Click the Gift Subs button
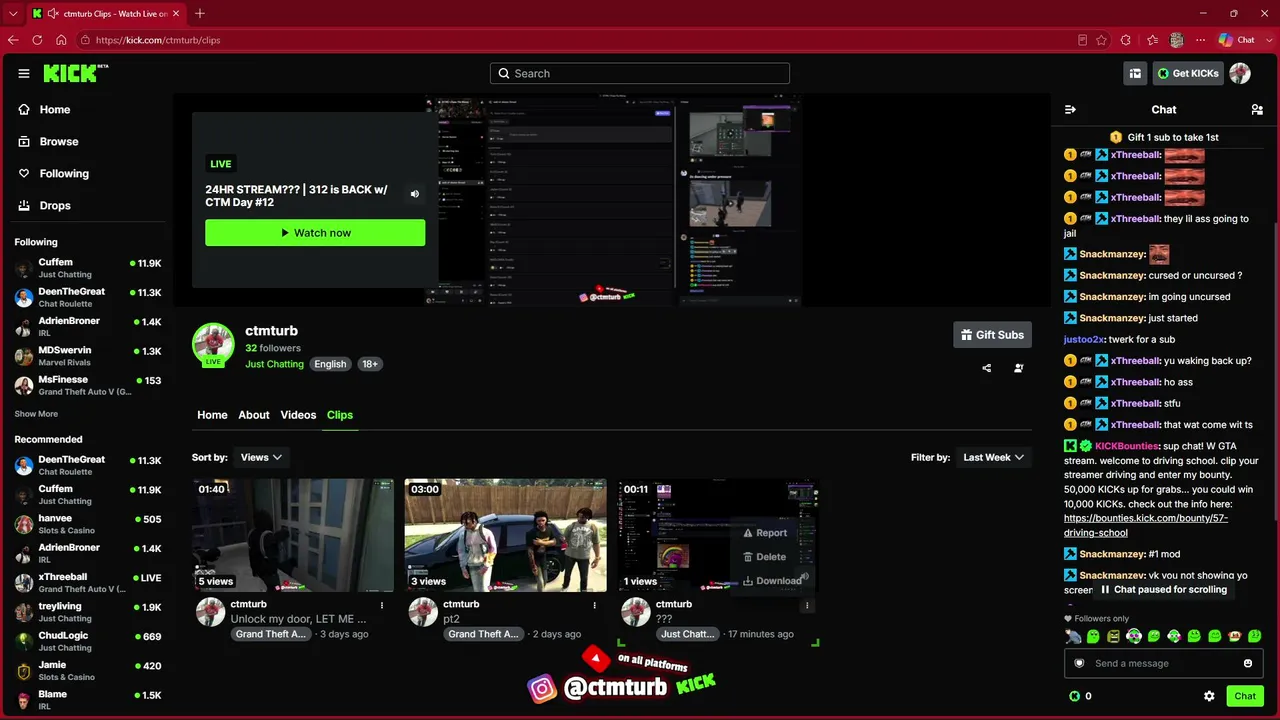The width and height of the screenshot is (1280, 720). (x=992, y=335)
